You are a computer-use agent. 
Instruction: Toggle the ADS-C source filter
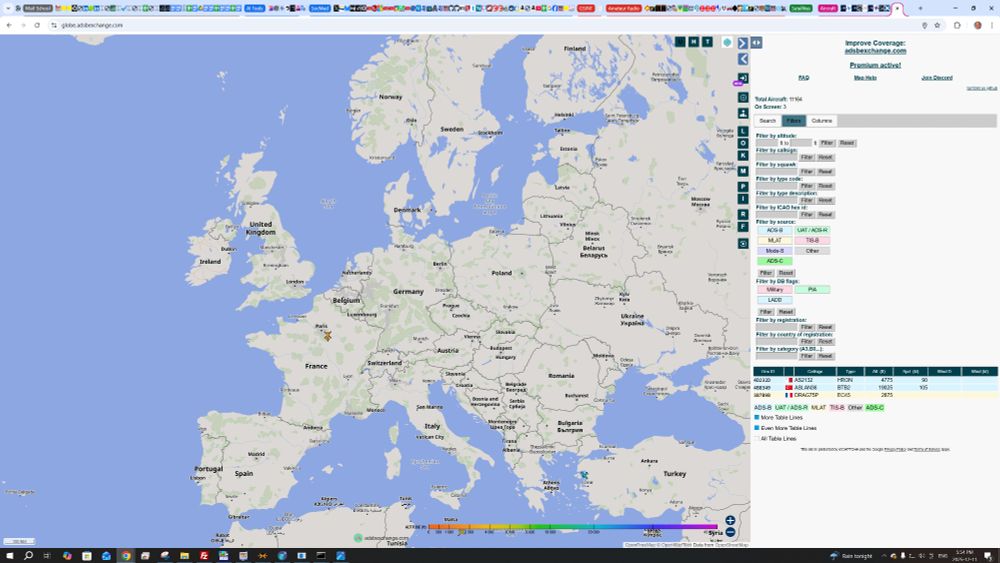775,261
